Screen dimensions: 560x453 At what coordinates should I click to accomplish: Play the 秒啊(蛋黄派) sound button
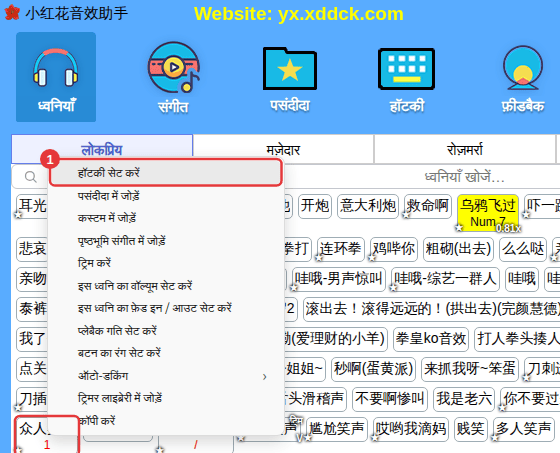tap(373, 369)
